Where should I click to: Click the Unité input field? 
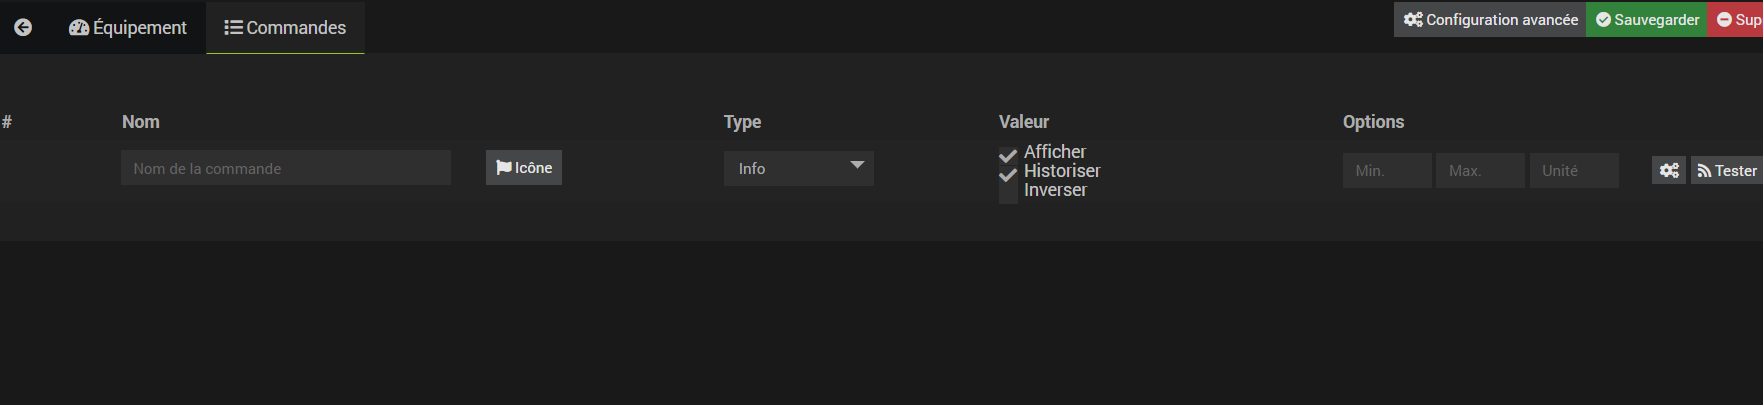pos(1574,171)
